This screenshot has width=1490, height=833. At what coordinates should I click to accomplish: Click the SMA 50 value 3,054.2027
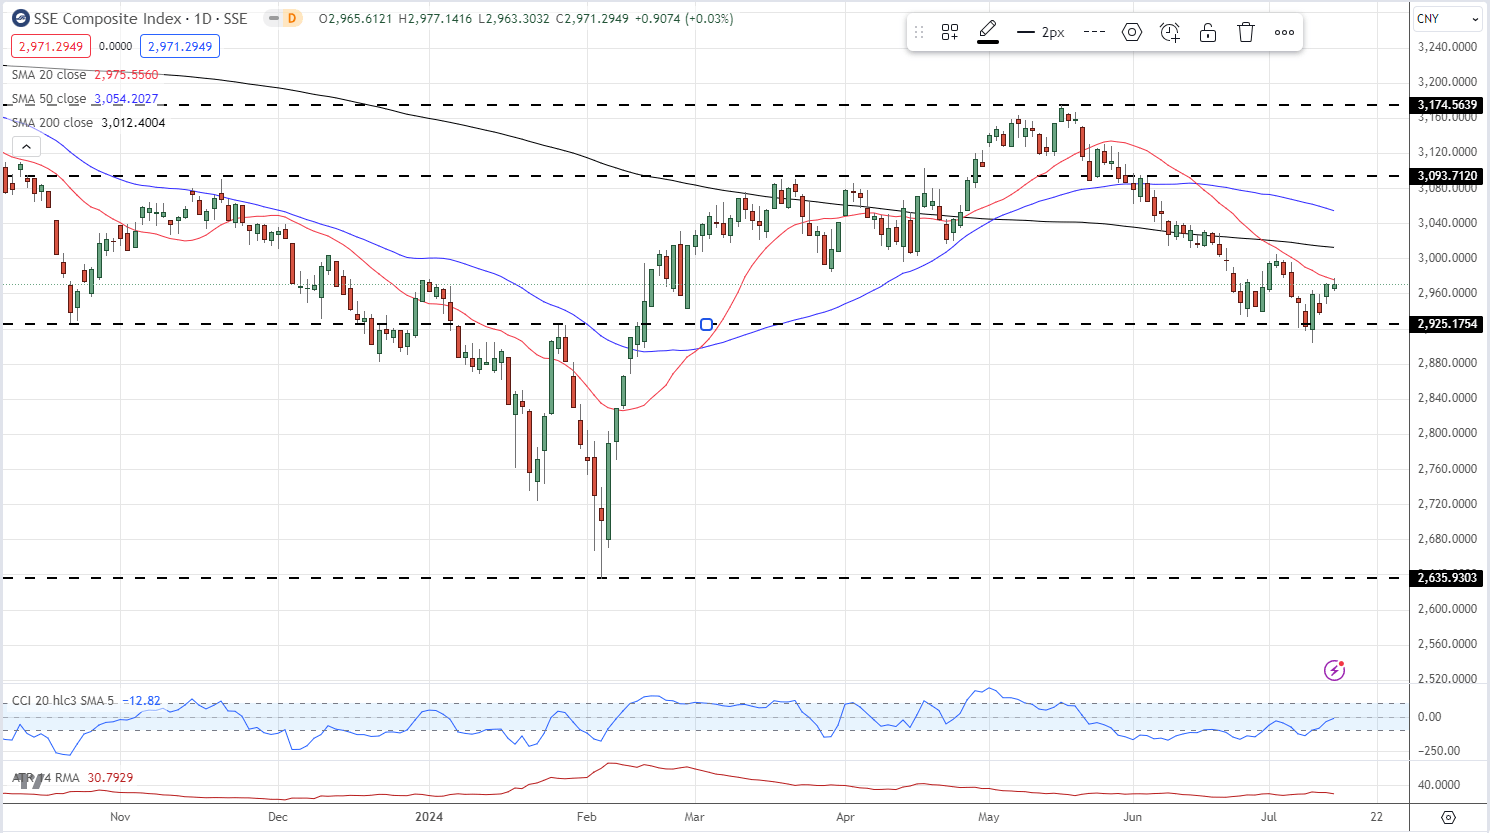pyautogui.click(x=126, y=99)
